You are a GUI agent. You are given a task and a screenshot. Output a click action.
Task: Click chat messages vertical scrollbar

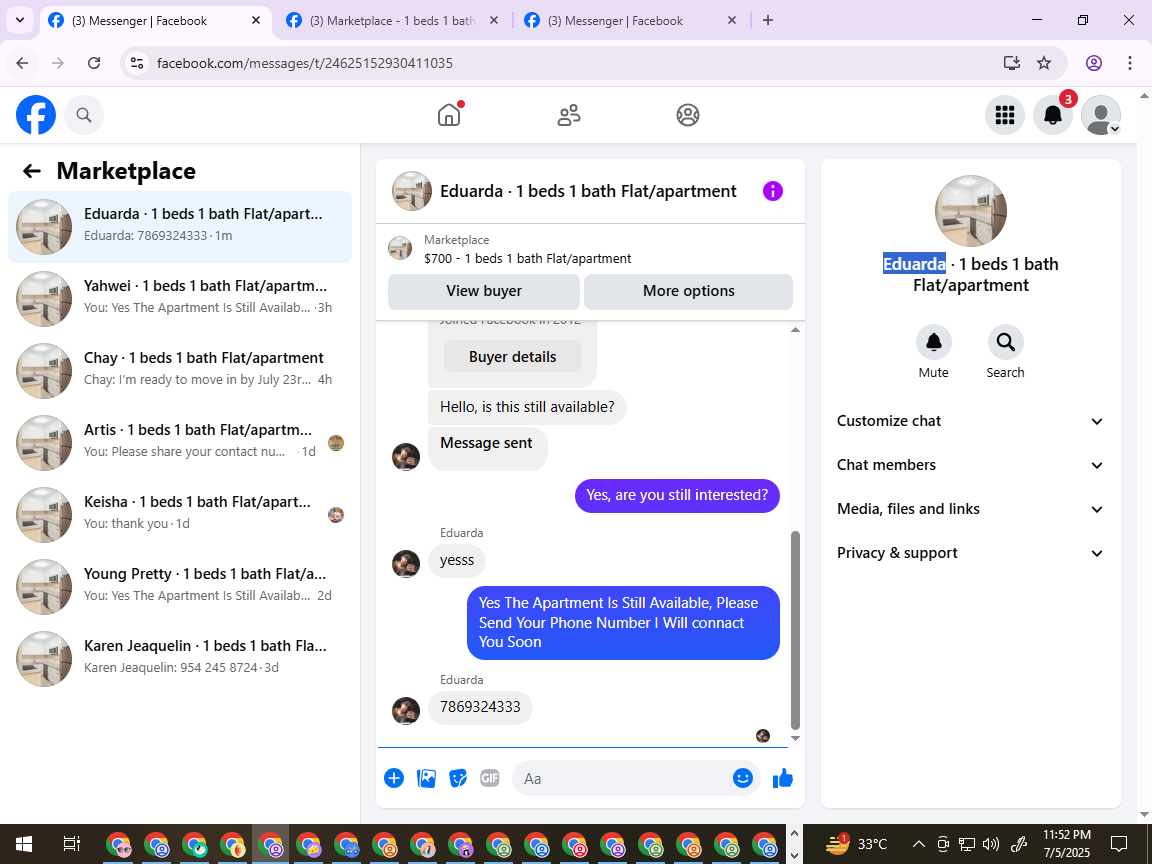click(x=795, y=629)
